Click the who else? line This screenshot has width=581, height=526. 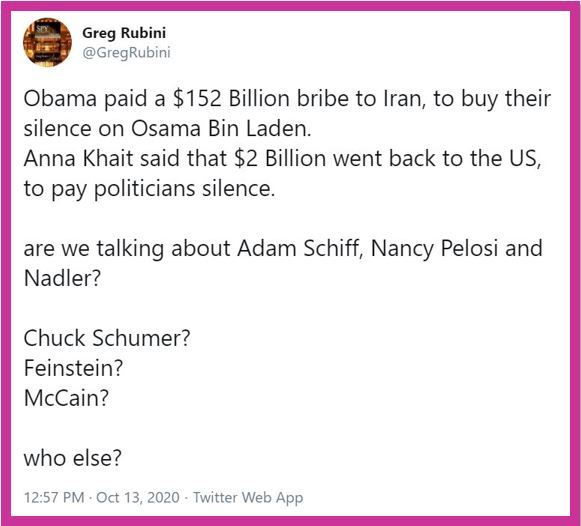pos(73,458)
